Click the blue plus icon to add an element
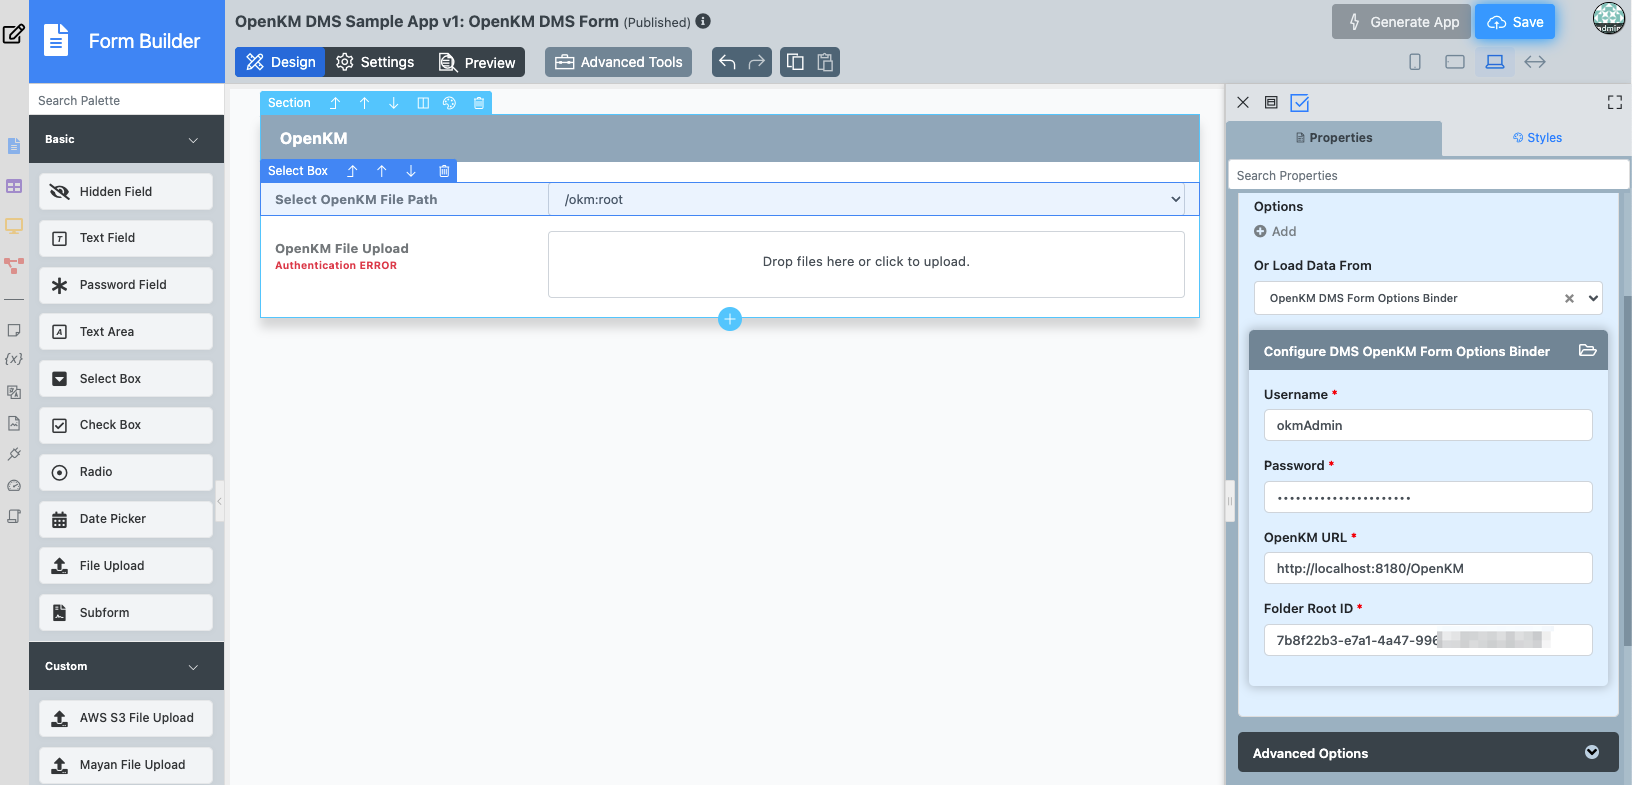Image resolution: width=1632 pixels, height=785 pixels. tap(730, 319)
